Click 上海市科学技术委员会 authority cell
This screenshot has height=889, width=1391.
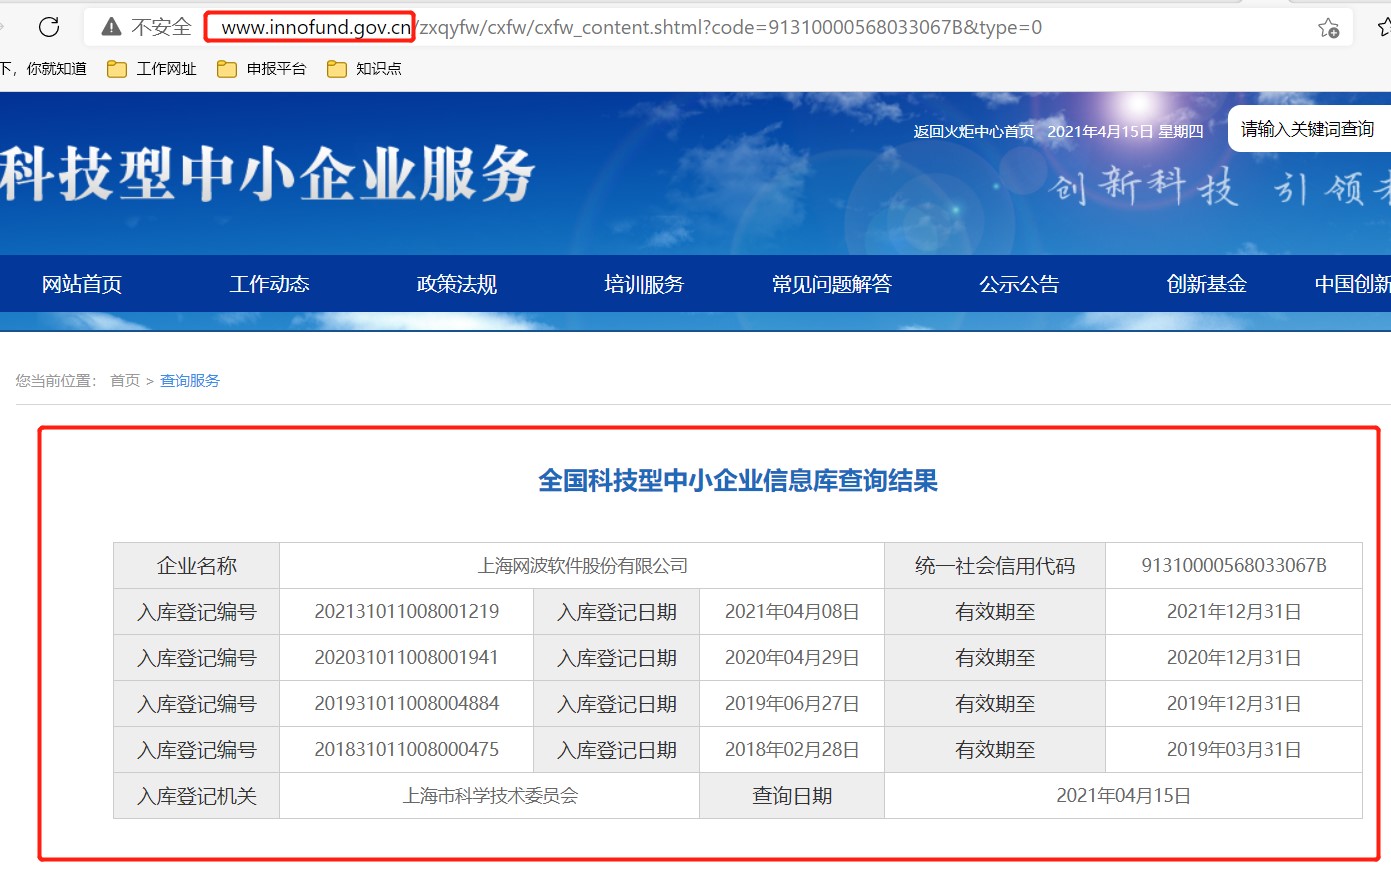[x=490, y=796]
